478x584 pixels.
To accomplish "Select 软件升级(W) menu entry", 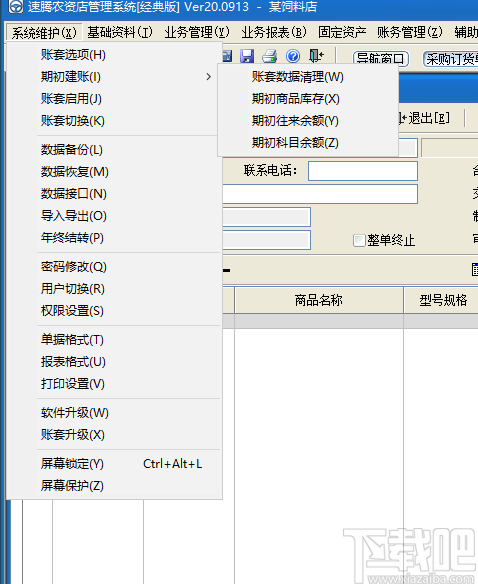I will 114,413.
